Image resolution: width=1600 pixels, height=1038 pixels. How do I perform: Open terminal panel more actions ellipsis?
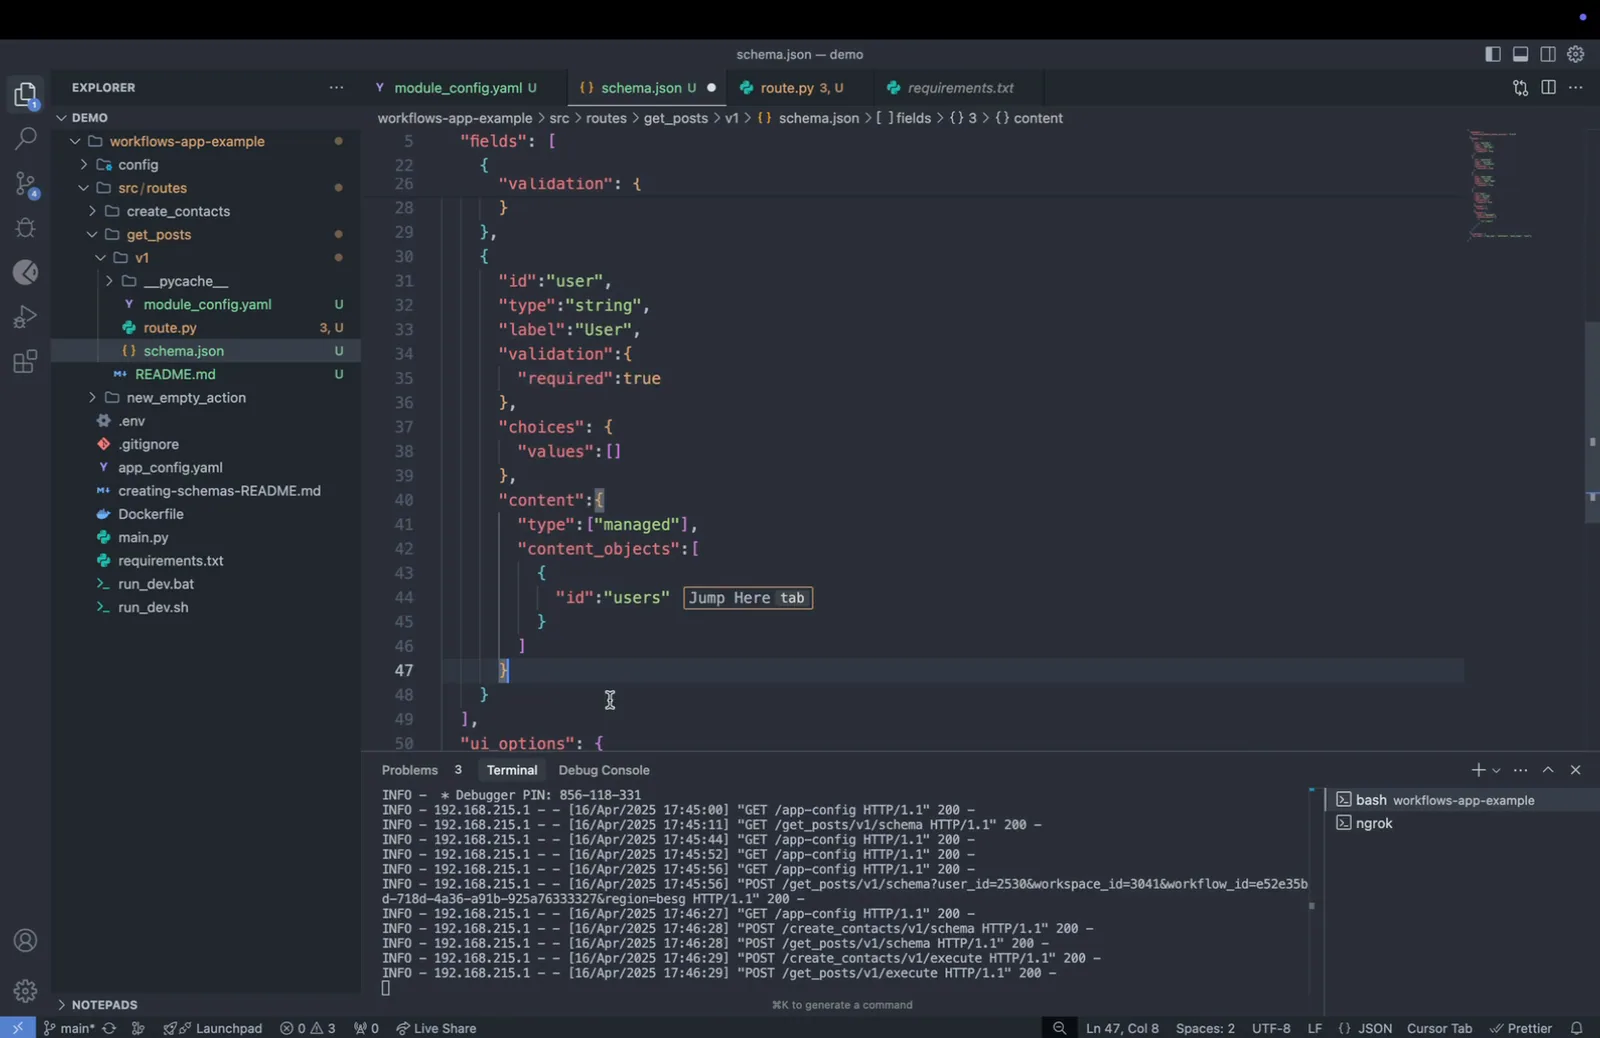(1521, 770)
